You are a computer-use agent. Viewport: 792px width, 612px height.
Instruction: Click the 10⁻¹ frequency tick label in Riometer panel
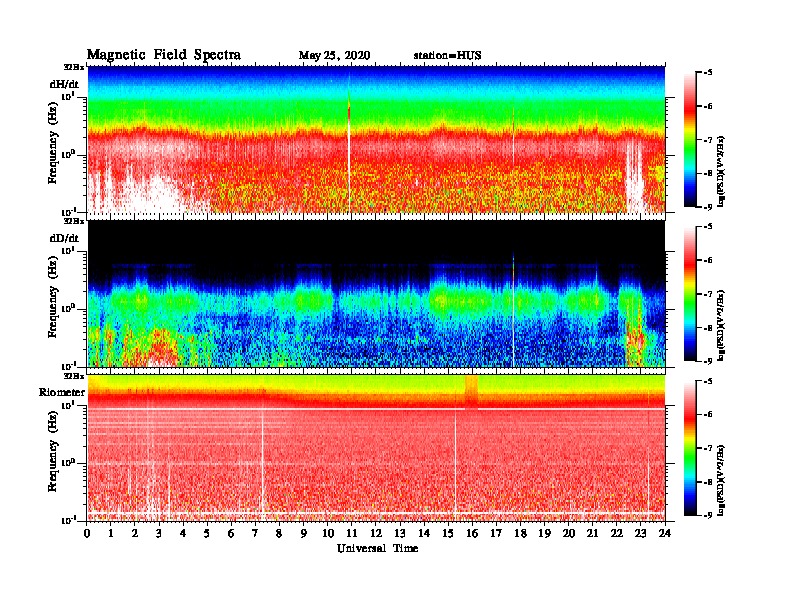coord(68,521)
